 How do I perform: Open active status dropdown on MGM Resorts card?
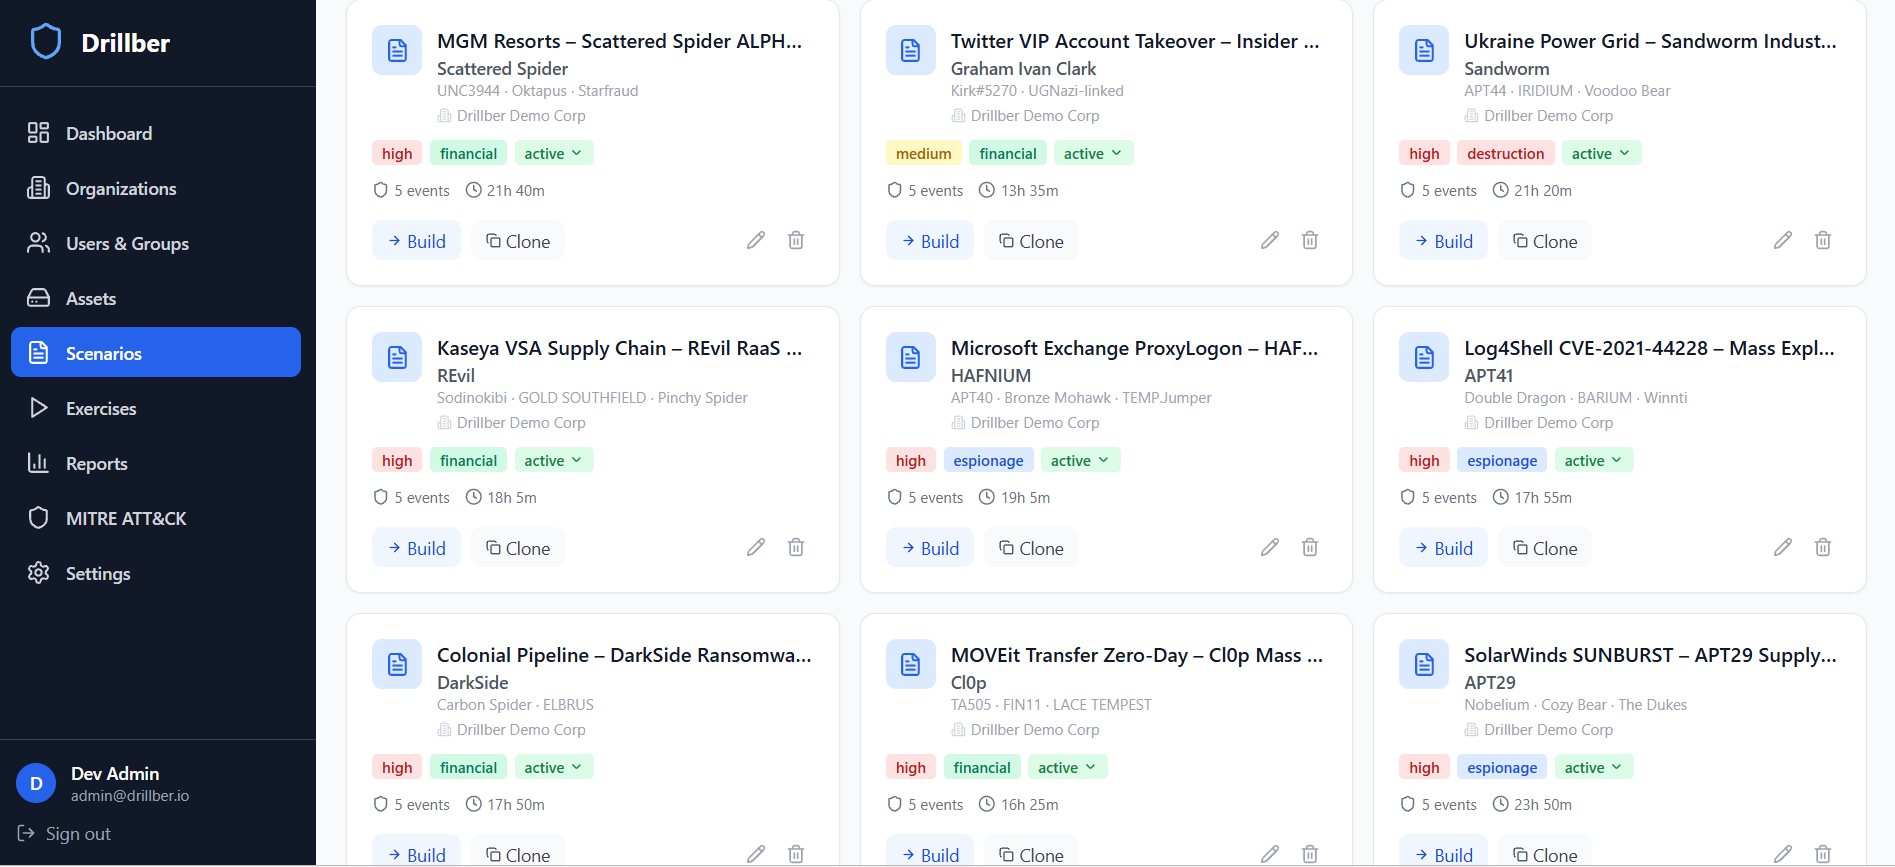point(554,153)
